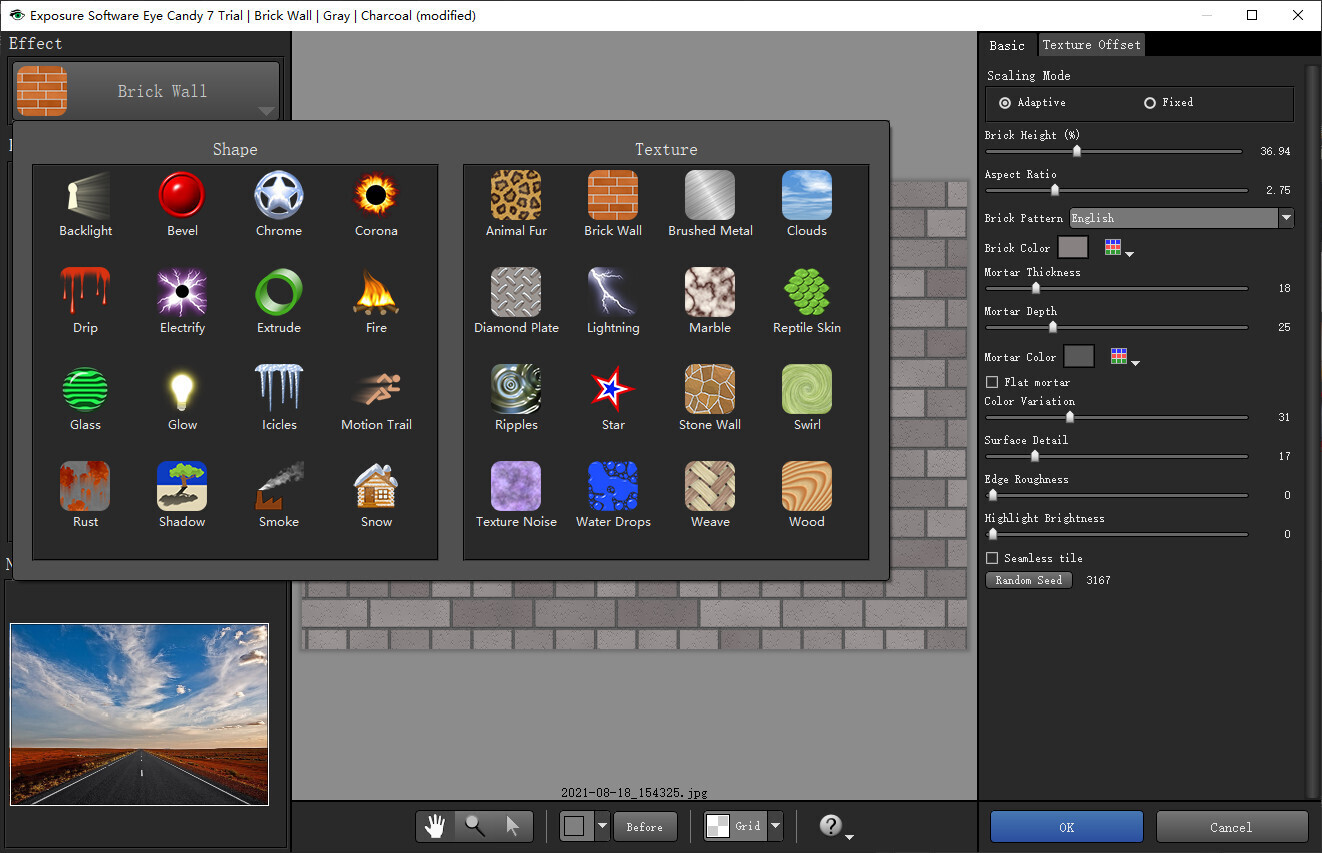The height and width of the screenshot is (853, 1322).
Task: Confirm with the OK button
Action: click(1067, 827)
